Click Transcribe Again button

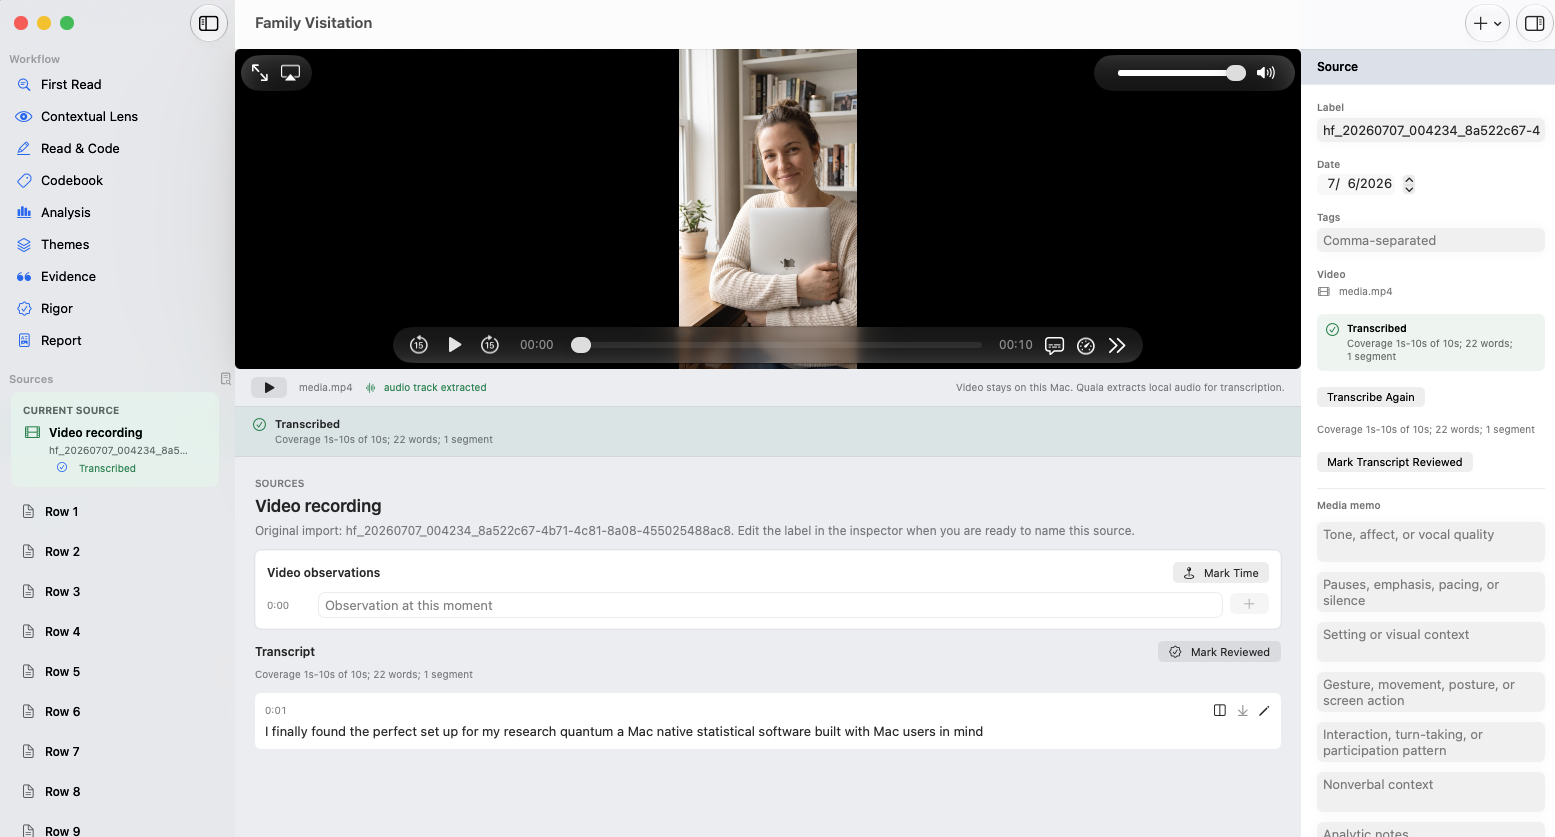1371,397
